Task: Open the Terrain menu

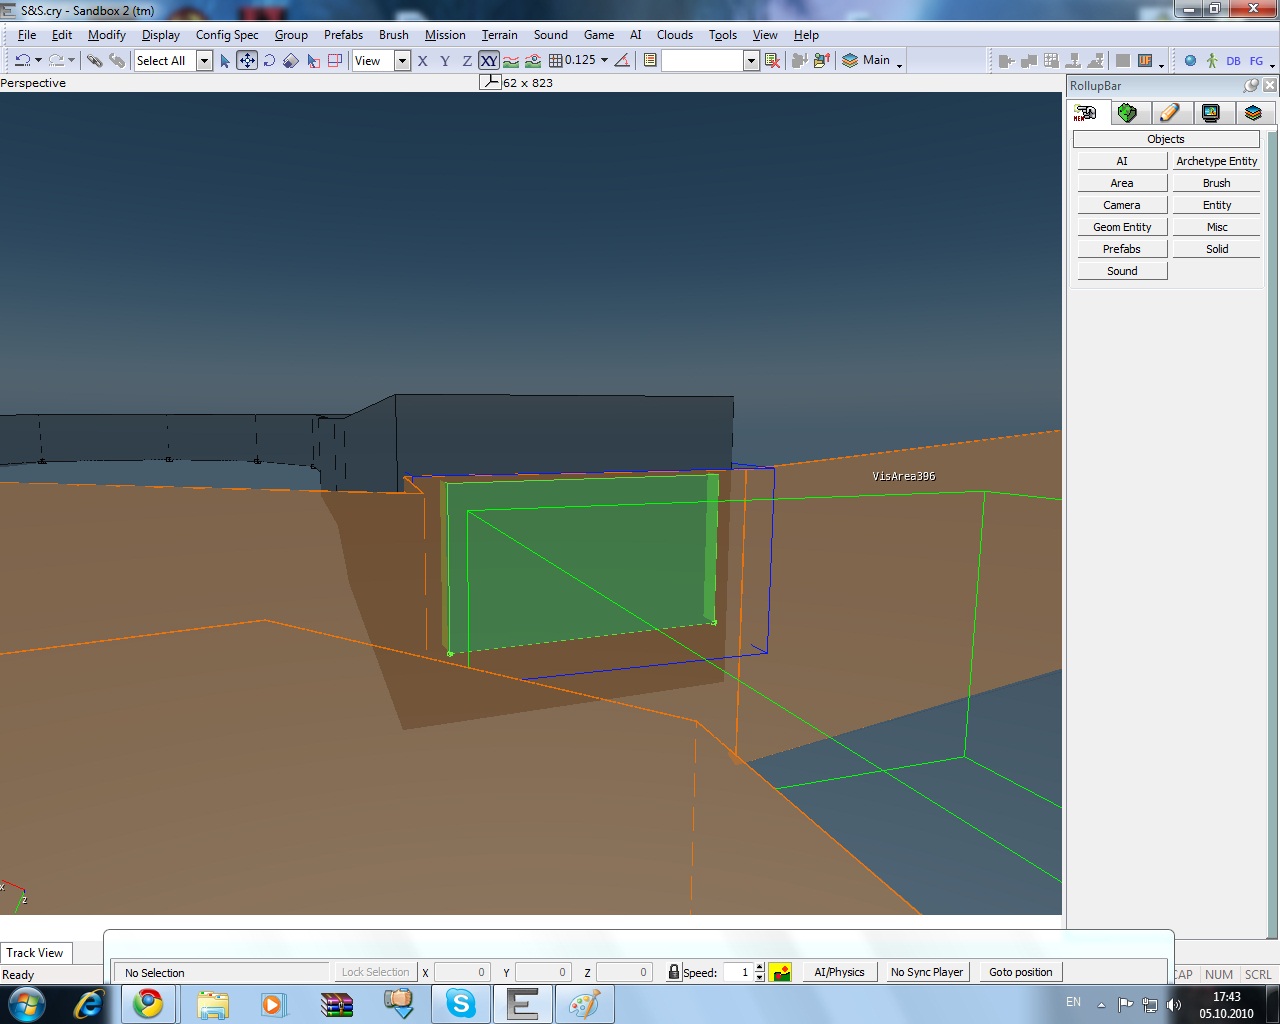Action: [x=499, y=35]
